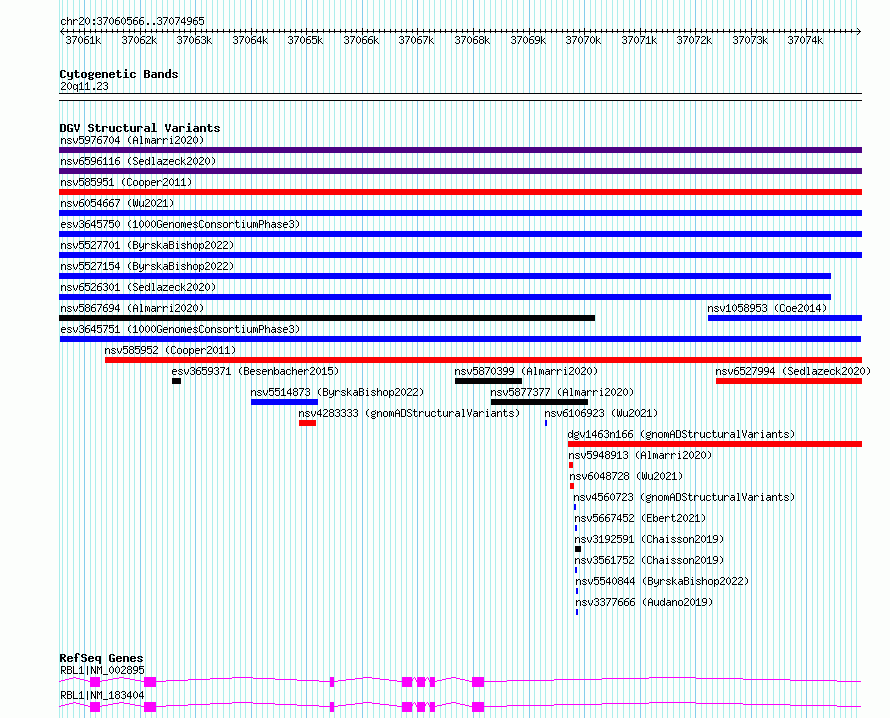Click the RefSeq Genes track title
This screenshot has height=718, width=890.
[x=101, y=658]
